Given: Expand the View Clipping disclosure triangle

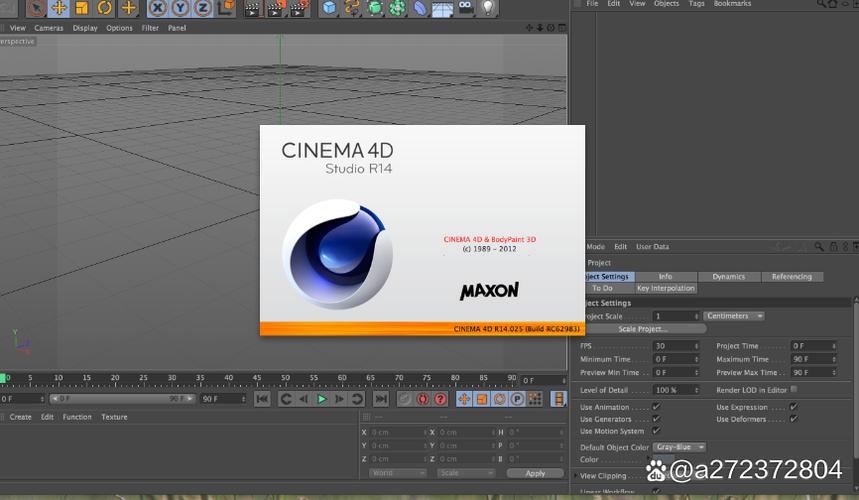Looking at the screenshot, I should point(575,476).
